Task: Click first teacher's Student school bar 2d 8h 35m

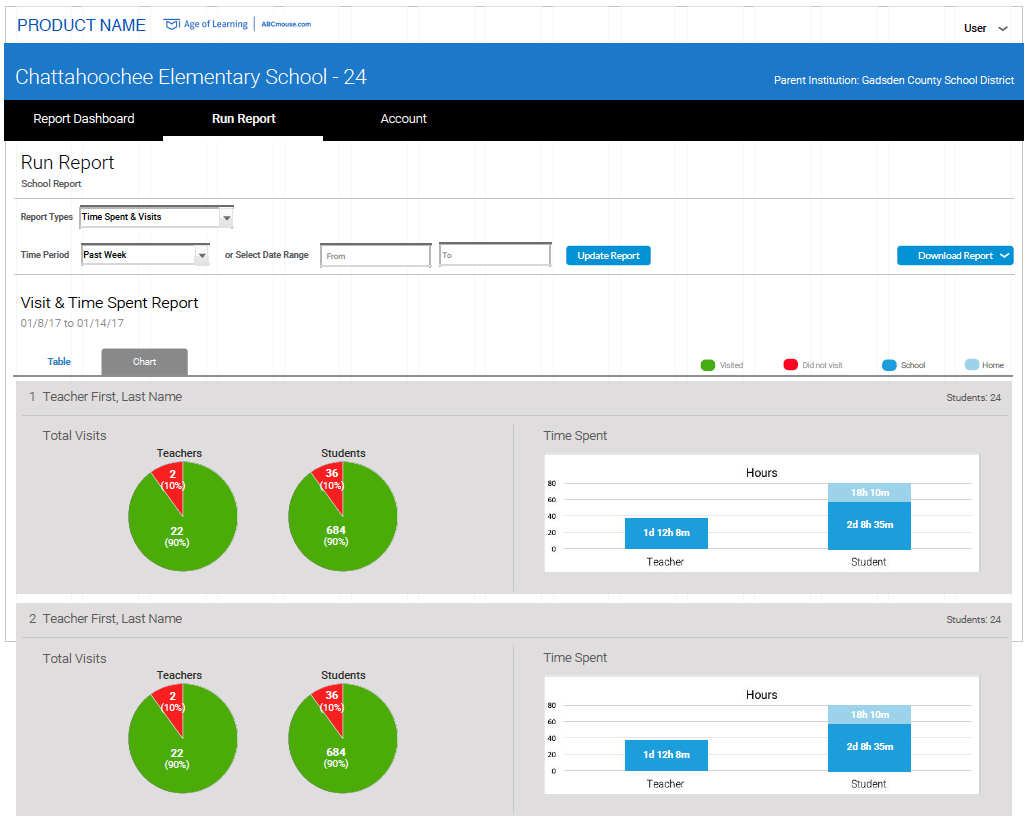Action: (x=869, y=525)
